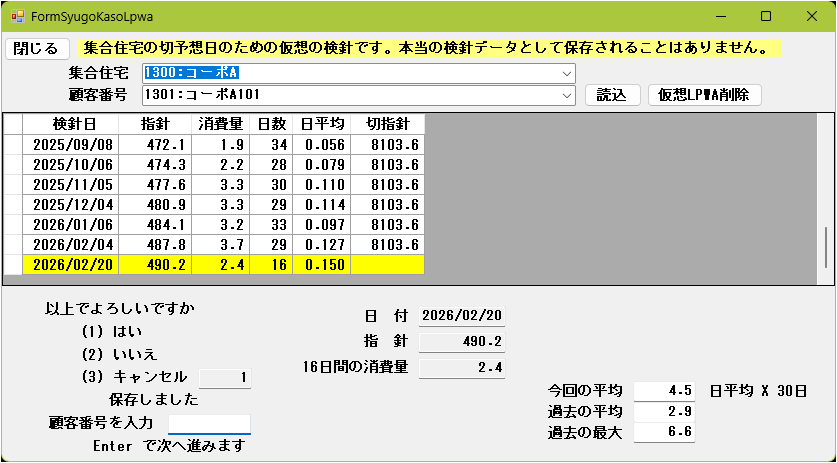Maximize the window
The image size is (837, 463).
766,17
